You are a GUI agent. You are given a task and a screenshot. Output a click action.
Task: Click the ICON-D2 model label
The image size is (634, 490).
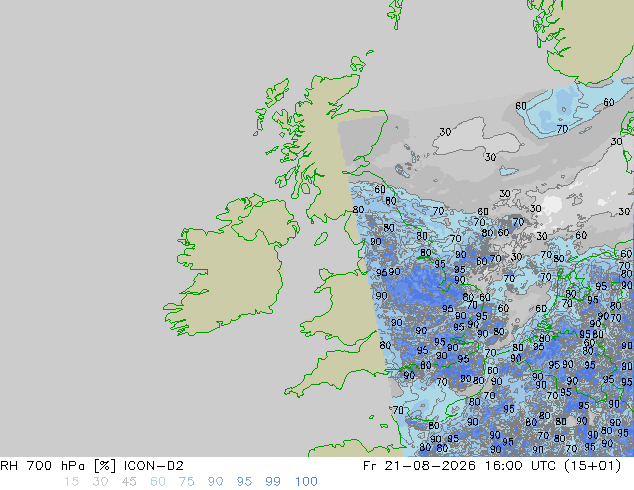(154, 466)
